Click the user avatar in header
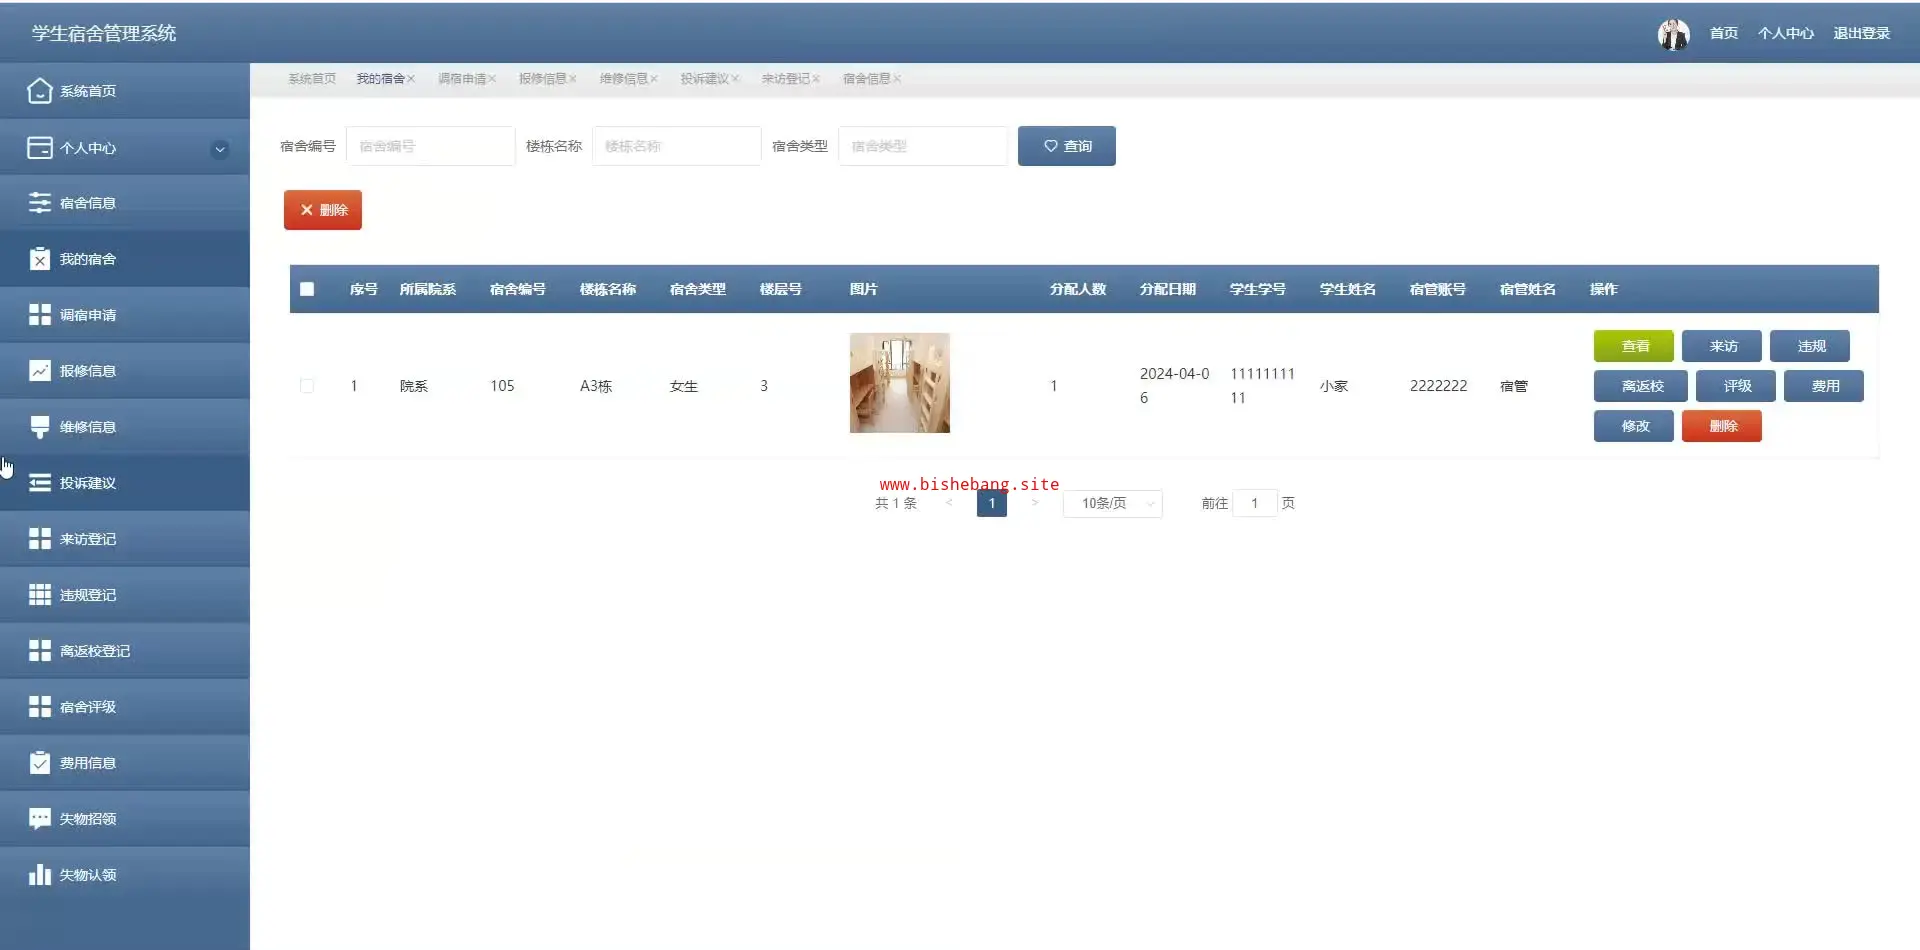The width and height of the screenshot is (1920, 950). coord(1673,34)
